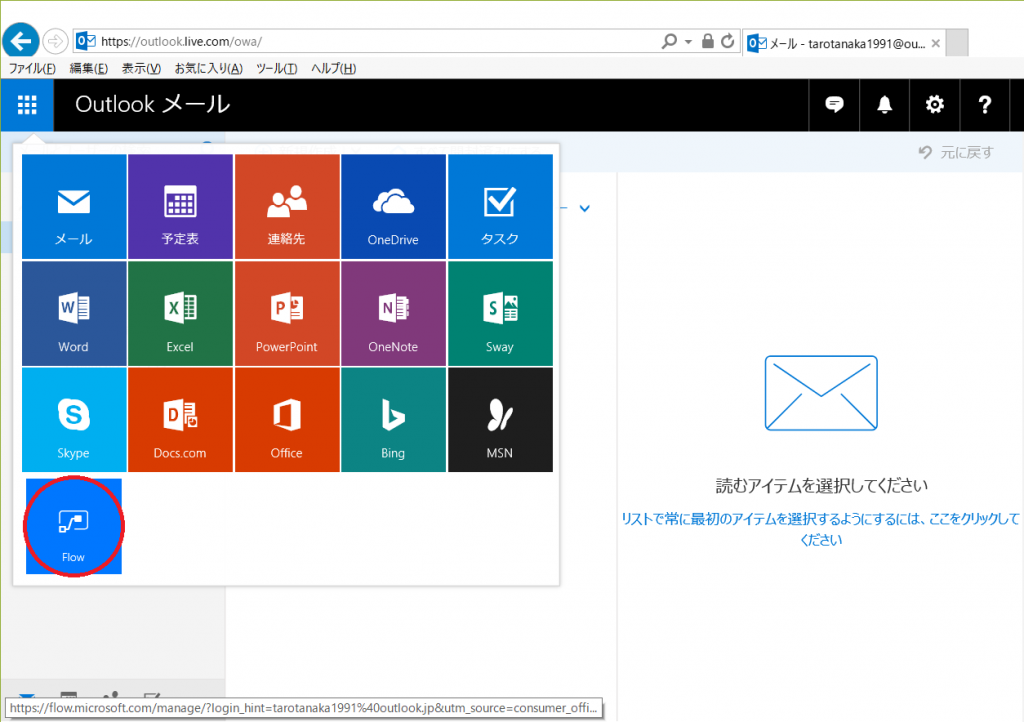Launch the Sway tile
Screen dimensions: 1024x722
[500, 313]
